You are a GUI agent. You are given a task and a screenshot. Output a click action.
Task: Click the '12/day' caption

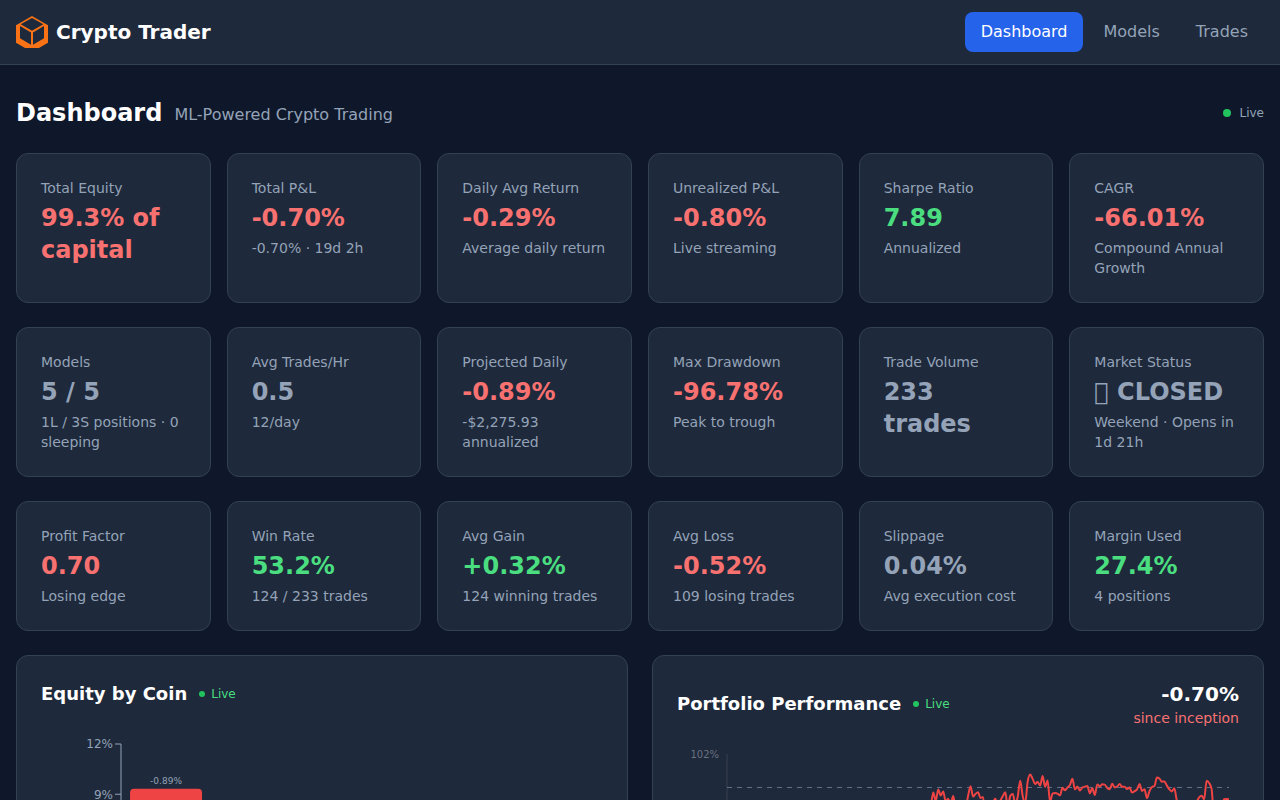[276, 422]
